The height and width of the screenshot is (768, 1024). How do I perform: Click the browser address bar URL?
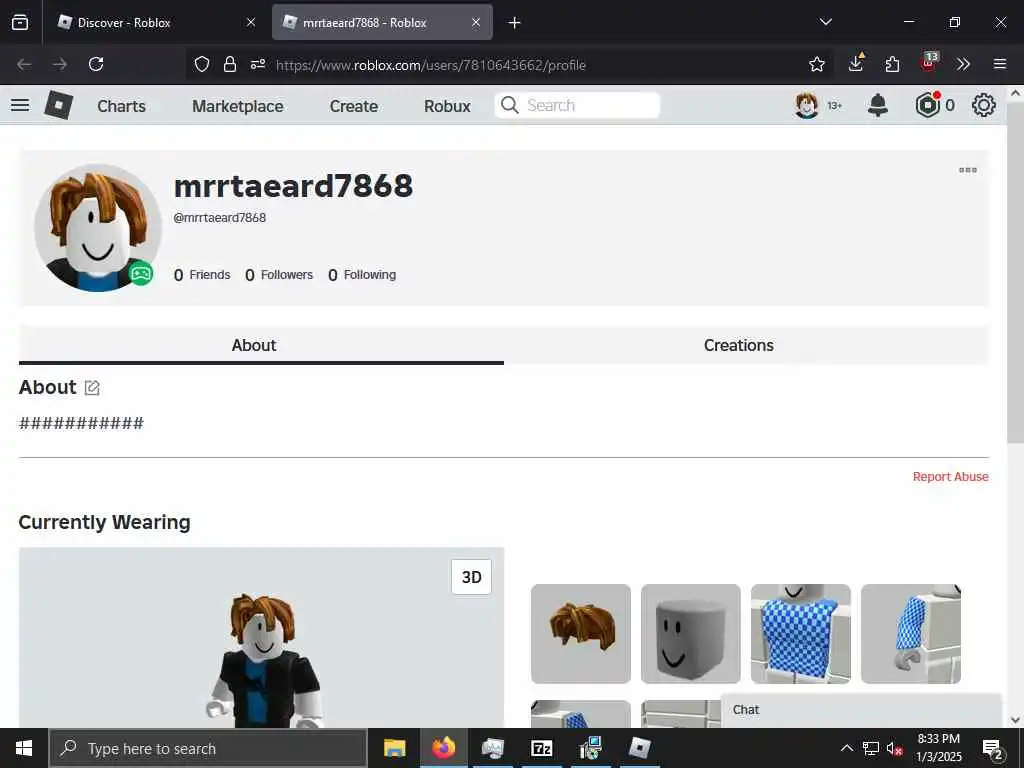[x=431, y=65]
